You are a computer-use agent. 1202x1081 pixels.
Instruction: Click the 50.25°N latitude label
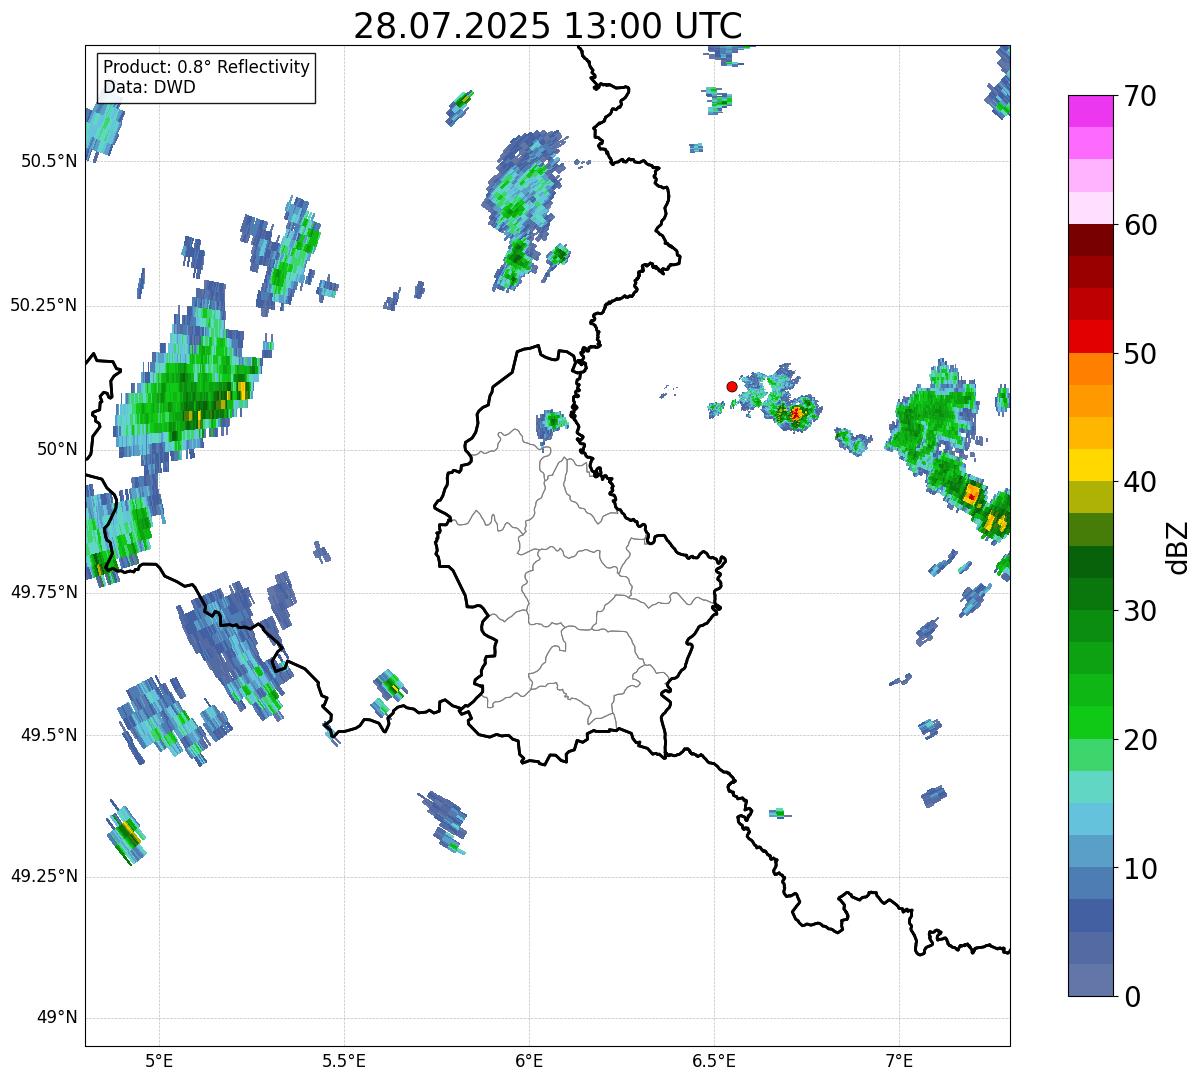(x=44, y=305)
